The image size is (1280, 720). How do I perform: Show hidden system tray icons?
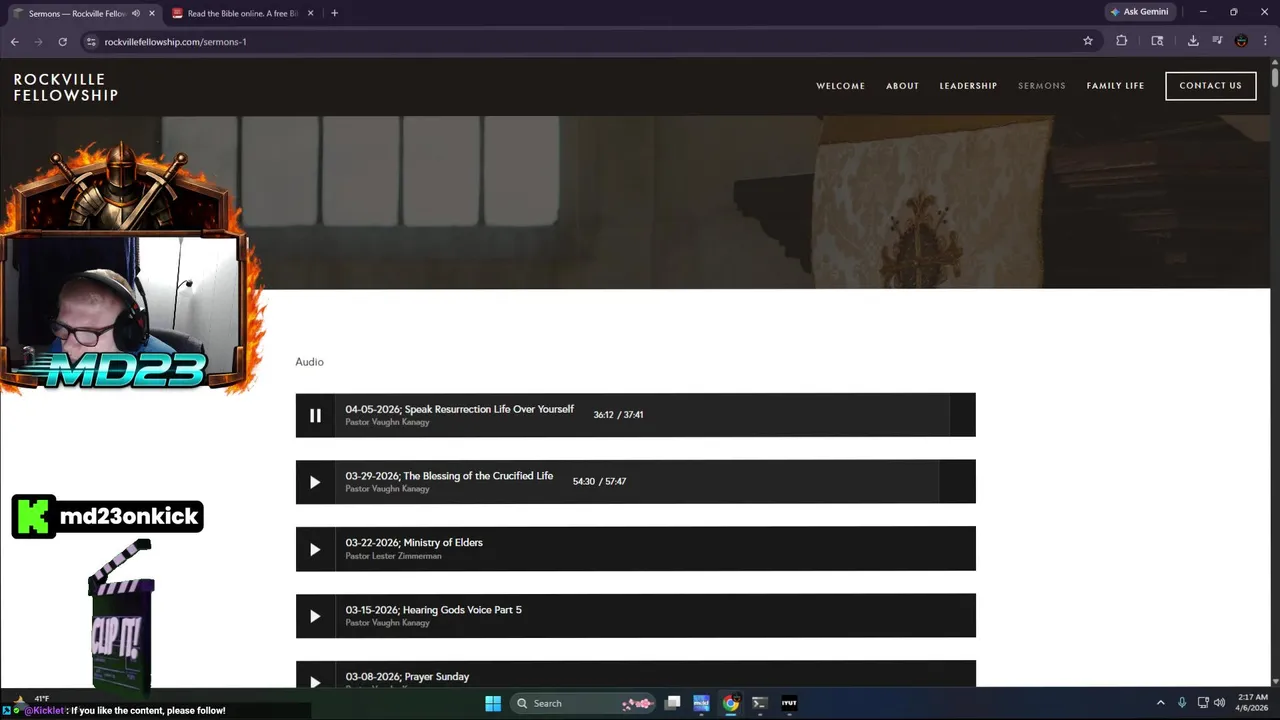[x=1160, y=703]
